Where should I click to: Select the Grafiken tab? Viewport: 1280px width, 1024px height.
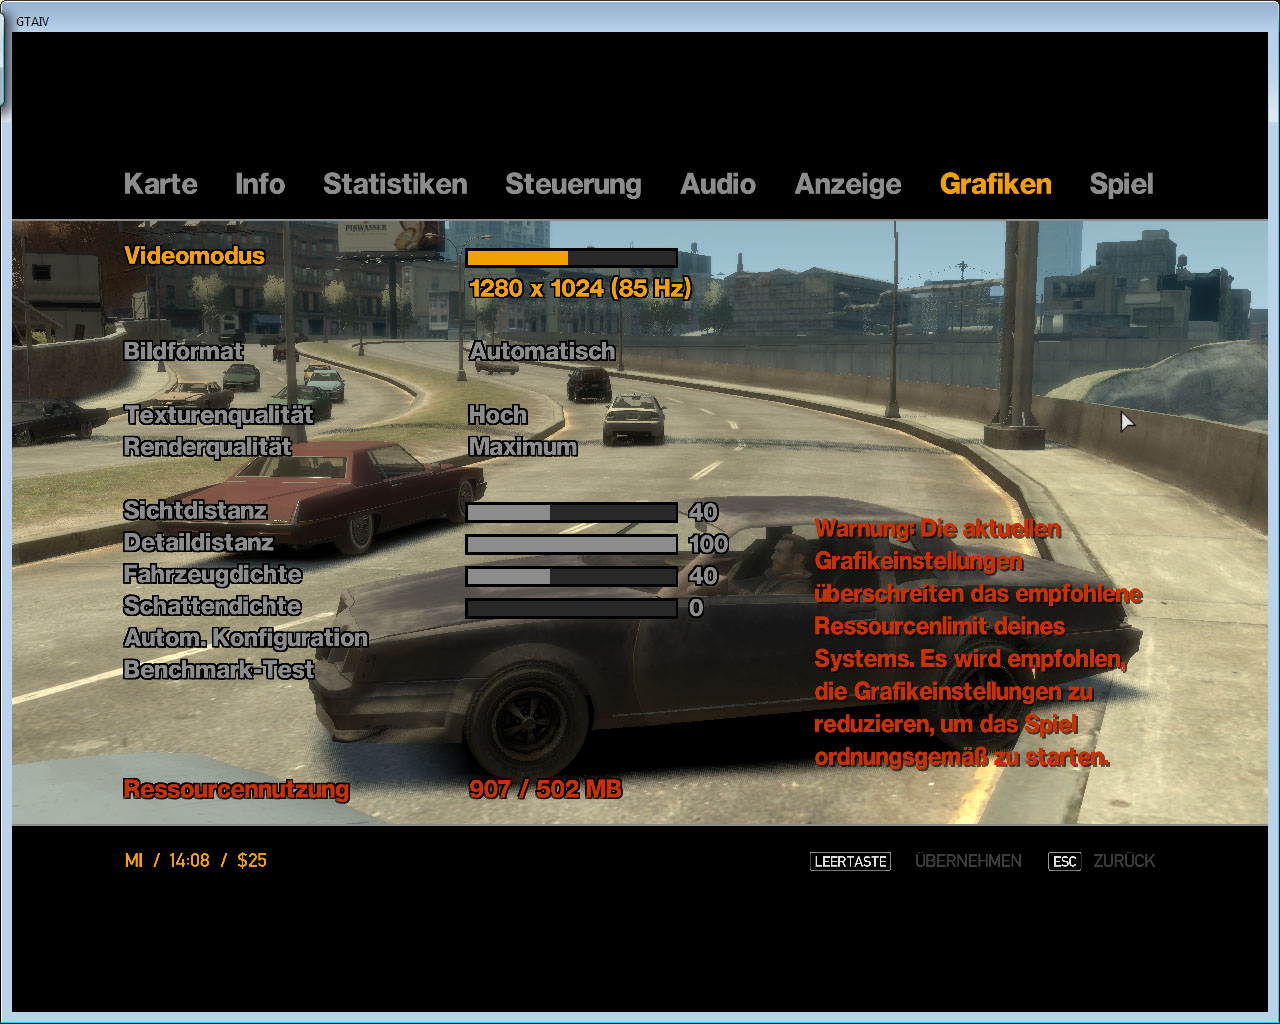point(996,184)
